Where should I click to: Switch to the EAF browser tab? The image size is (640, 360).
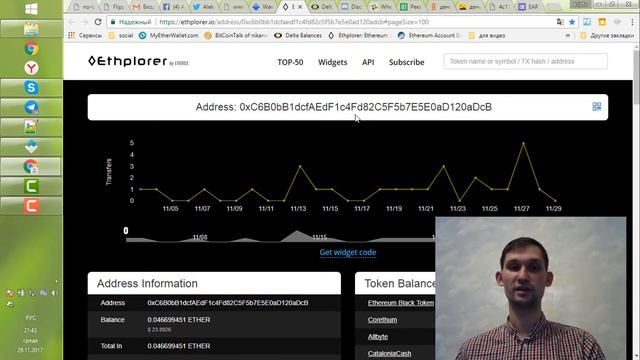(529, 7)
